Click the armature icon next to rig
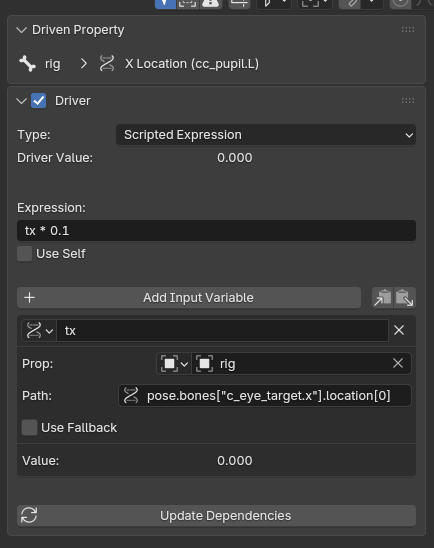The image size is (434, 548). click(x=28, y=64)
